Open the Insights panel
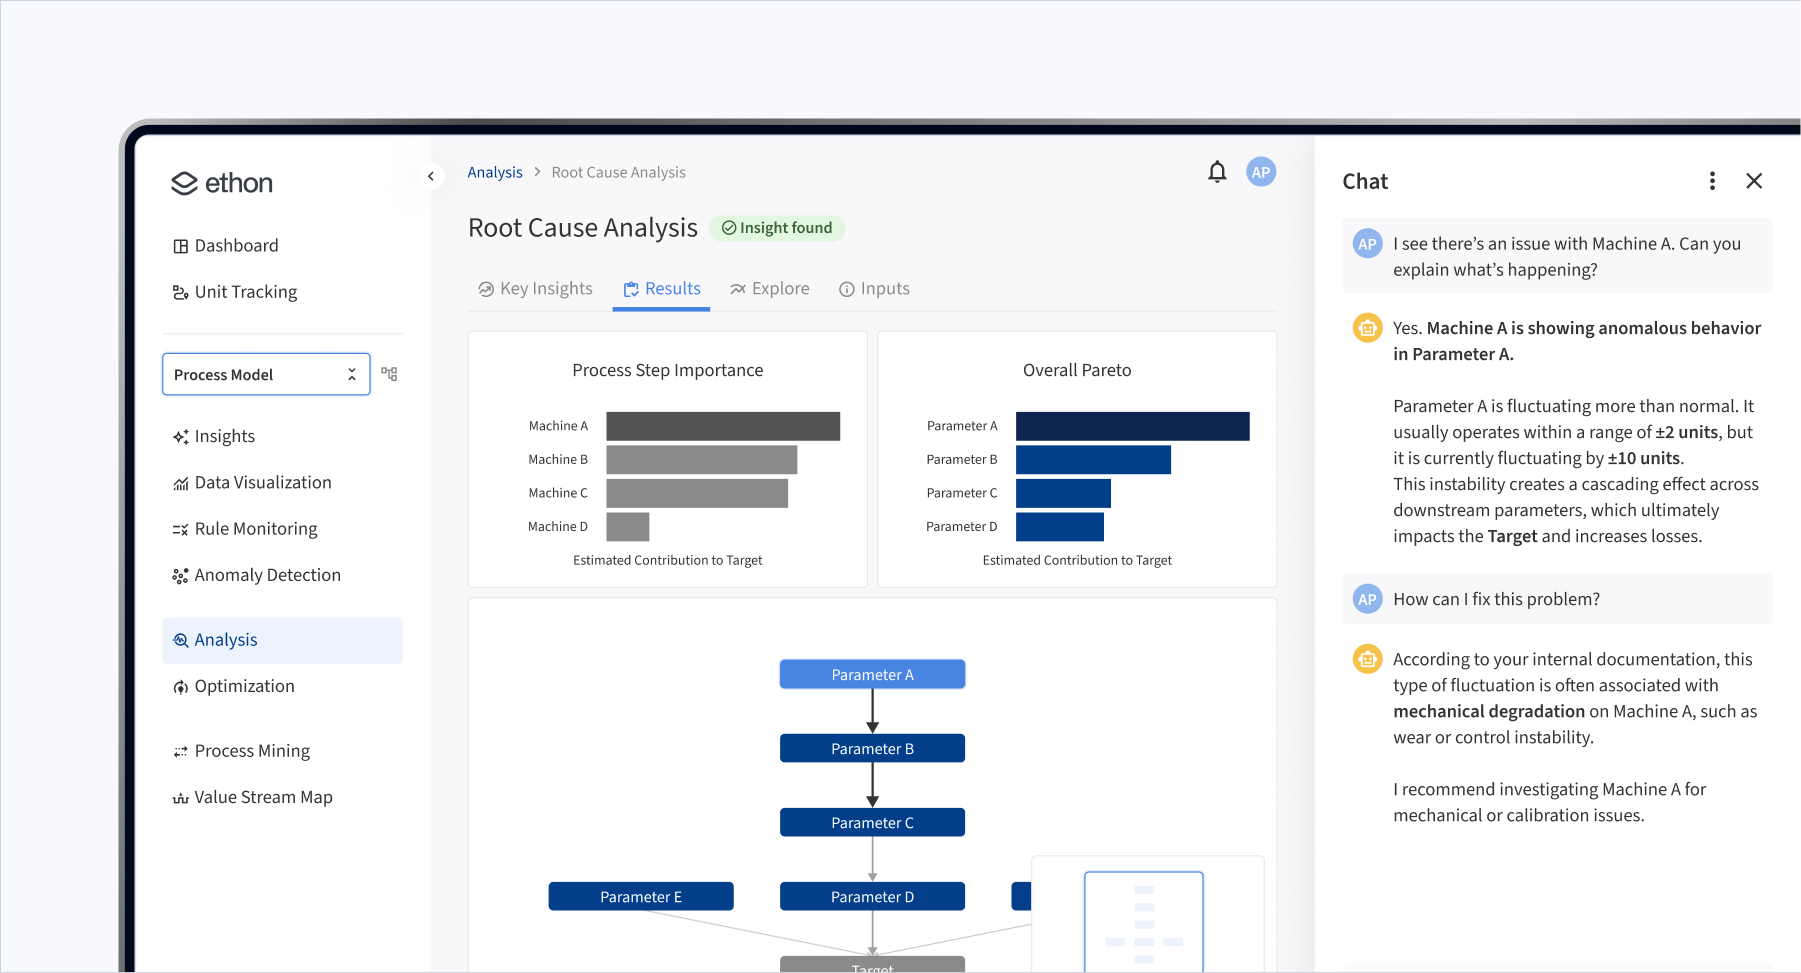This screenshot has height=973, width=1801. 226,436
